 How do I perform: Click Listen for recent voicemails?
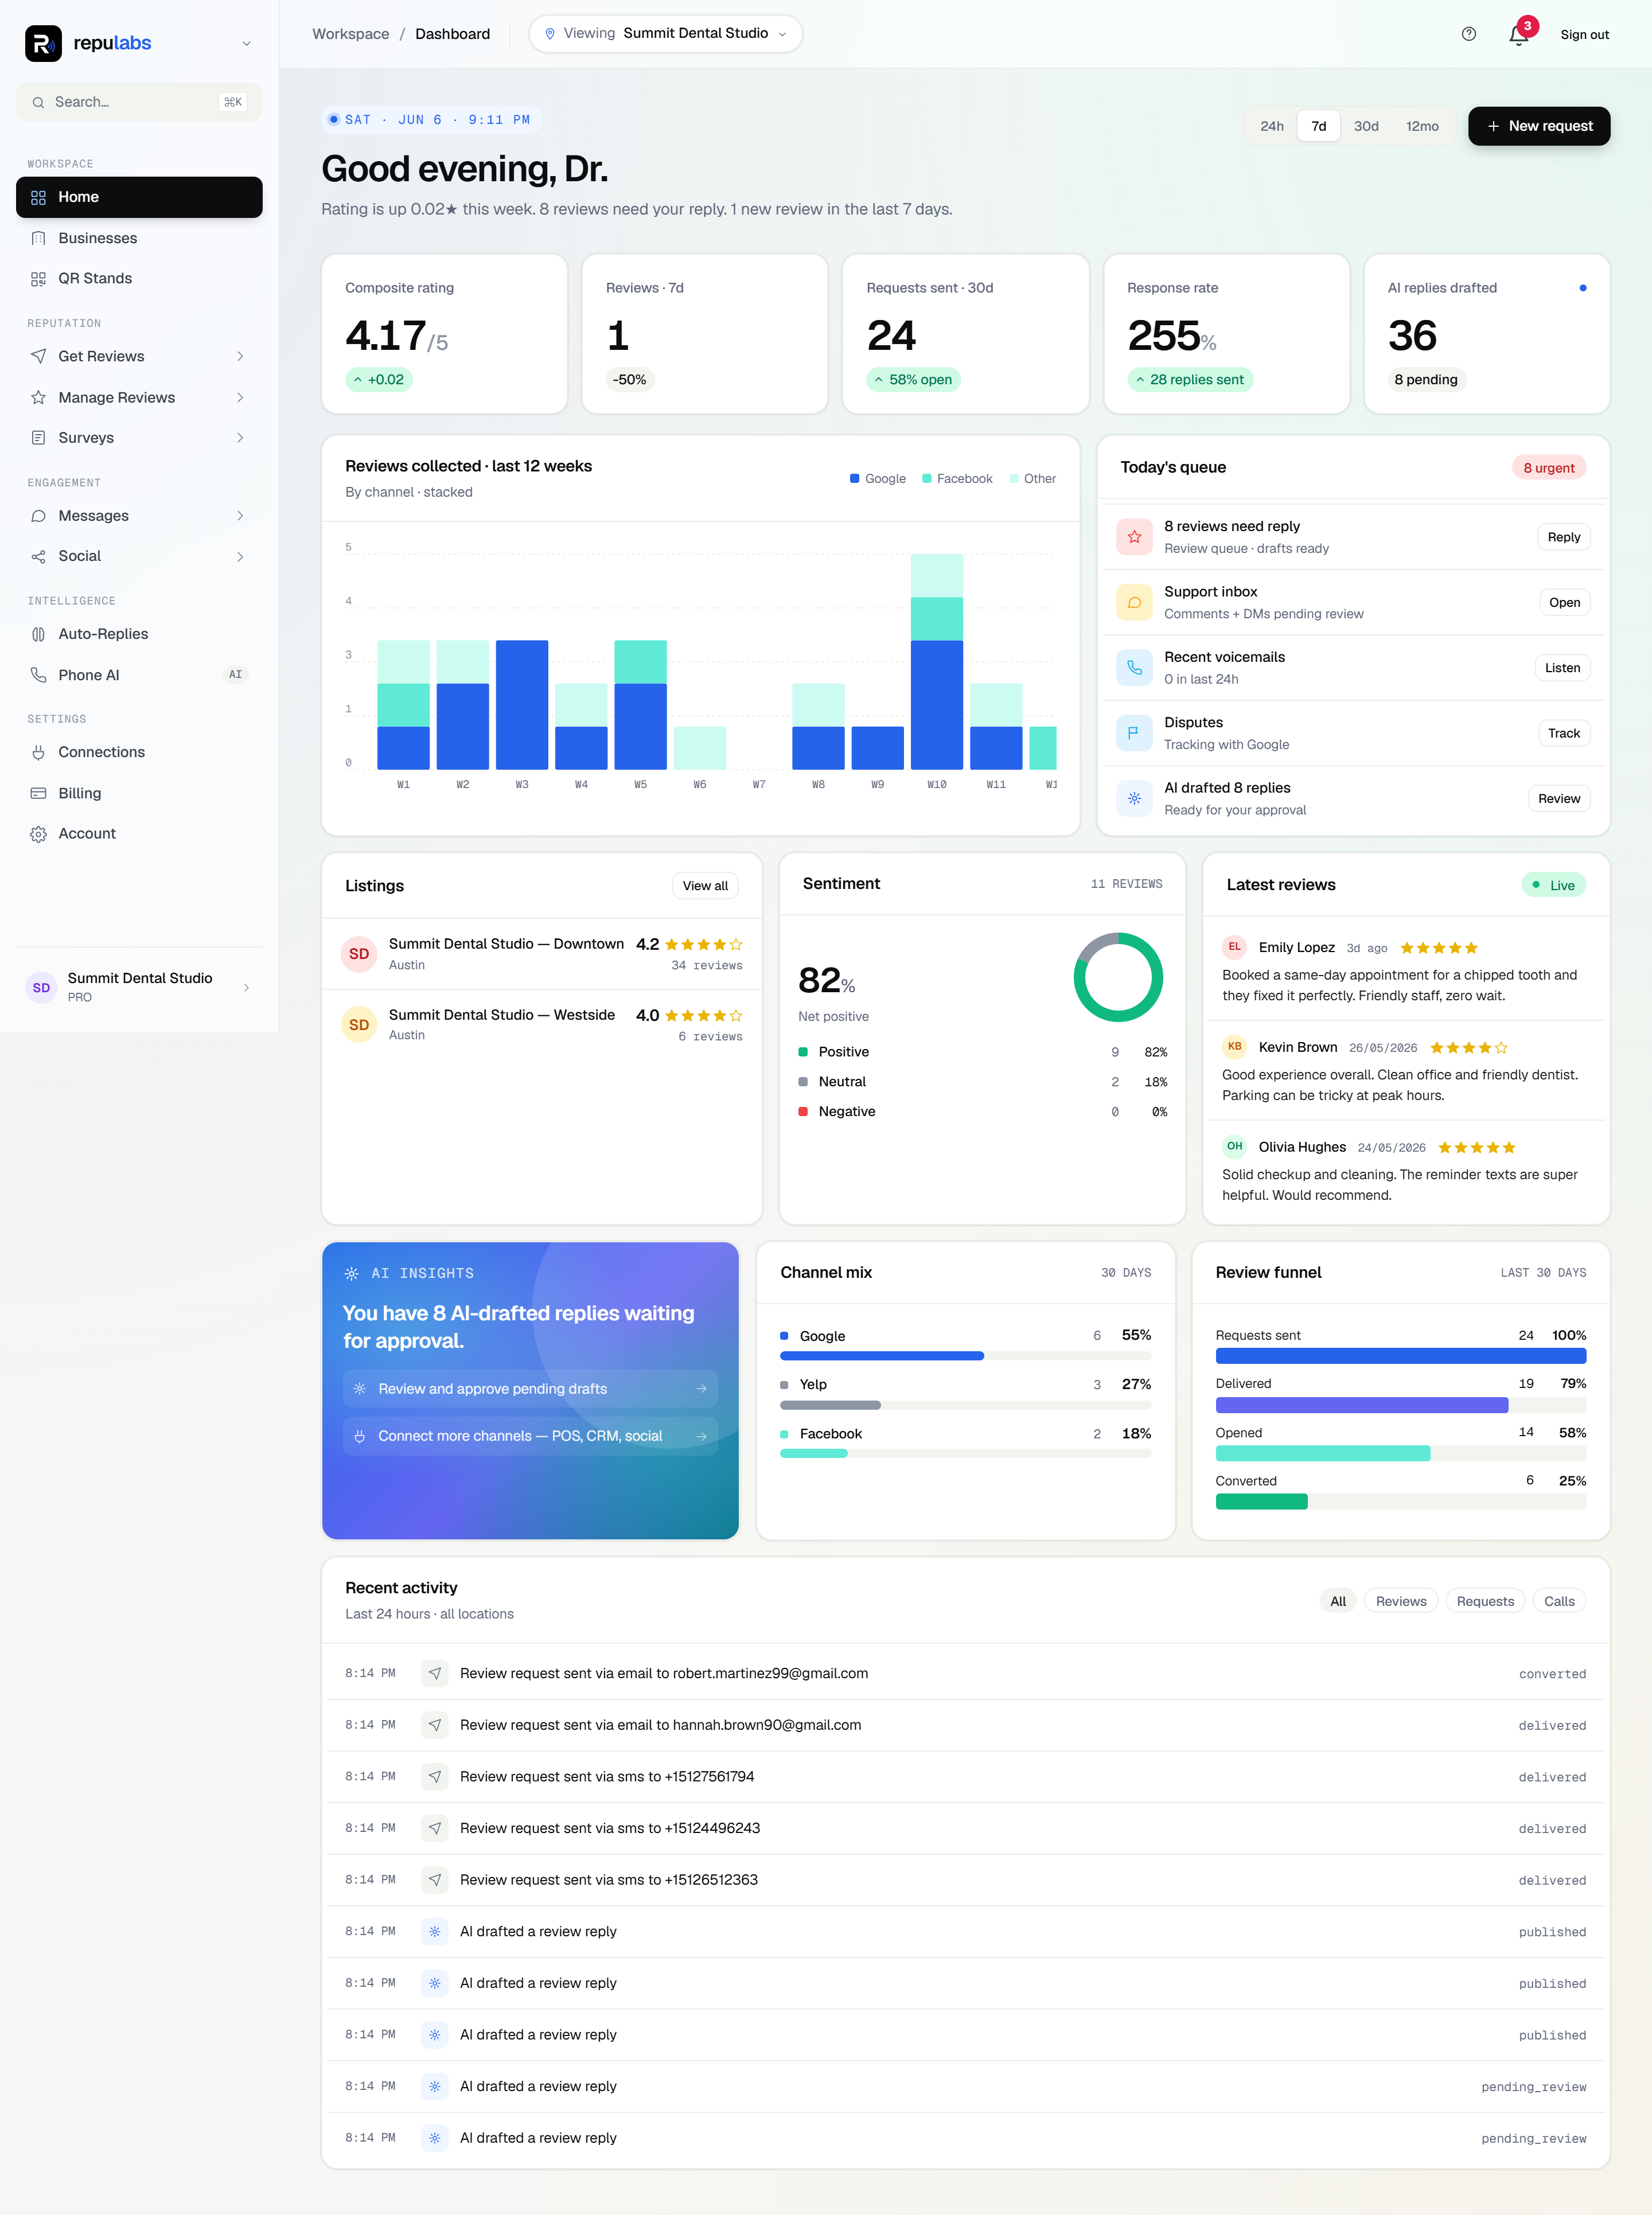click(1562, 667)
